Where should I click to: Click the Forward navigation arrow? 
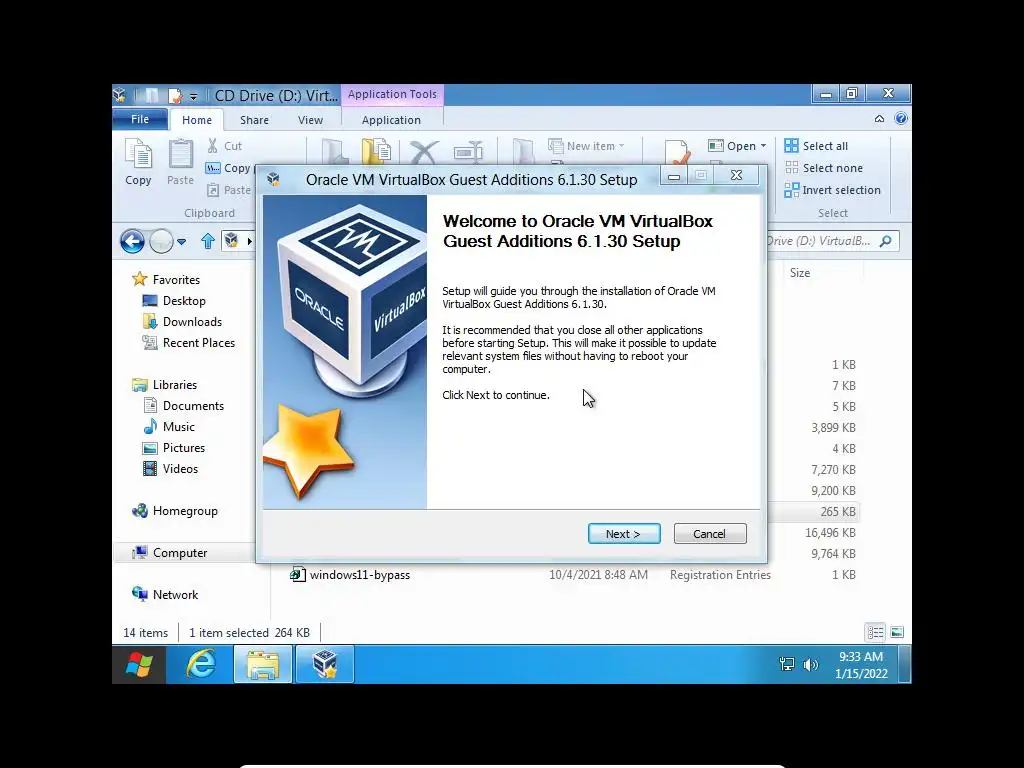(161, 242)
